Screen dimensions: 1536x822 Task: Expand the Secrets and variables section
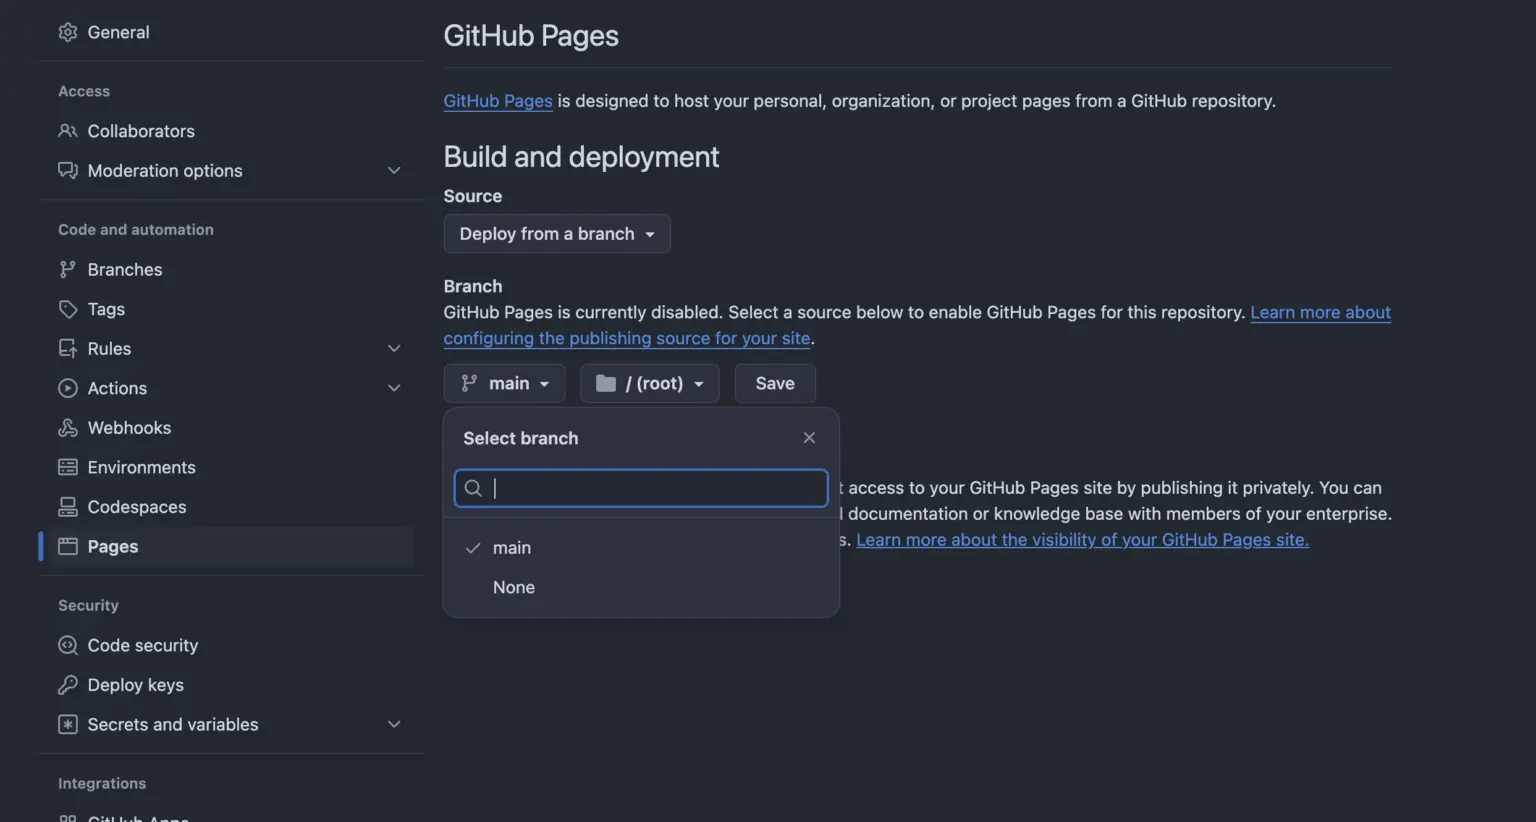394,723
